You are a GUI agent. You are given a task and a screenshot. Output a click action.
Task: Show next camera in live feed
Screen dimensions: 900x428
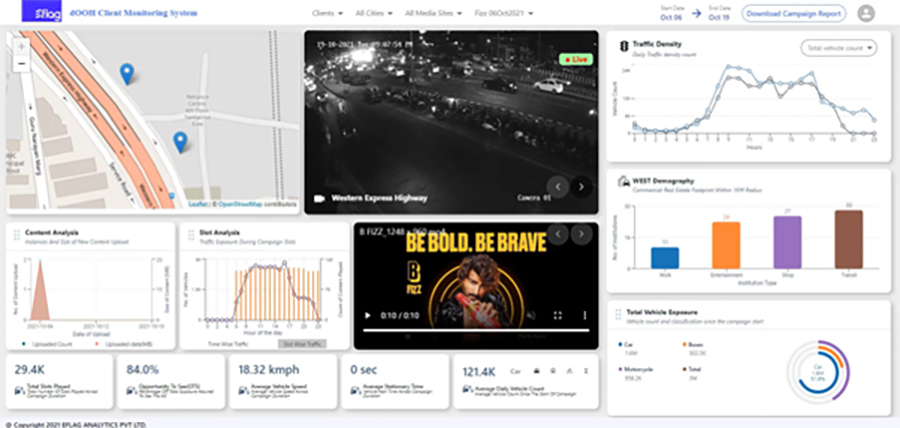coord(581,186)
